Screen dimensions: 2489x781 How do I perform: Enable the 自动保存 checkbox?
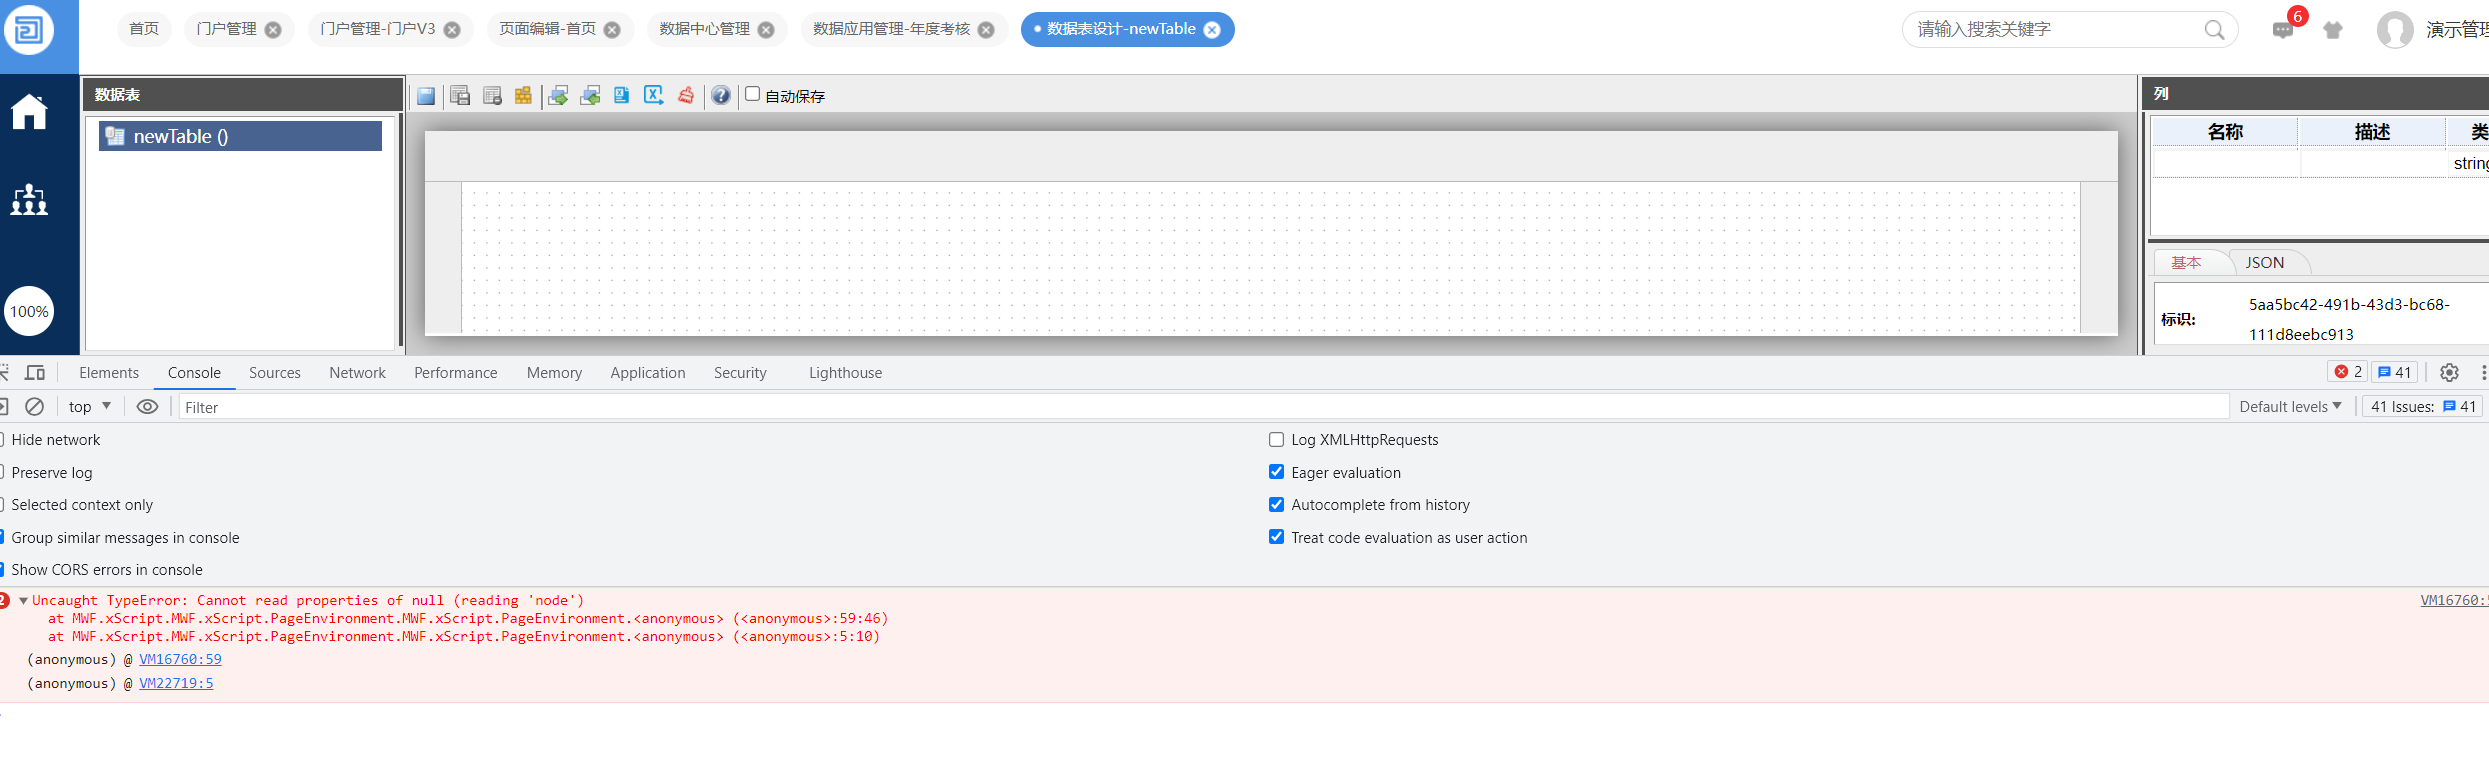(x=753, y=94)
